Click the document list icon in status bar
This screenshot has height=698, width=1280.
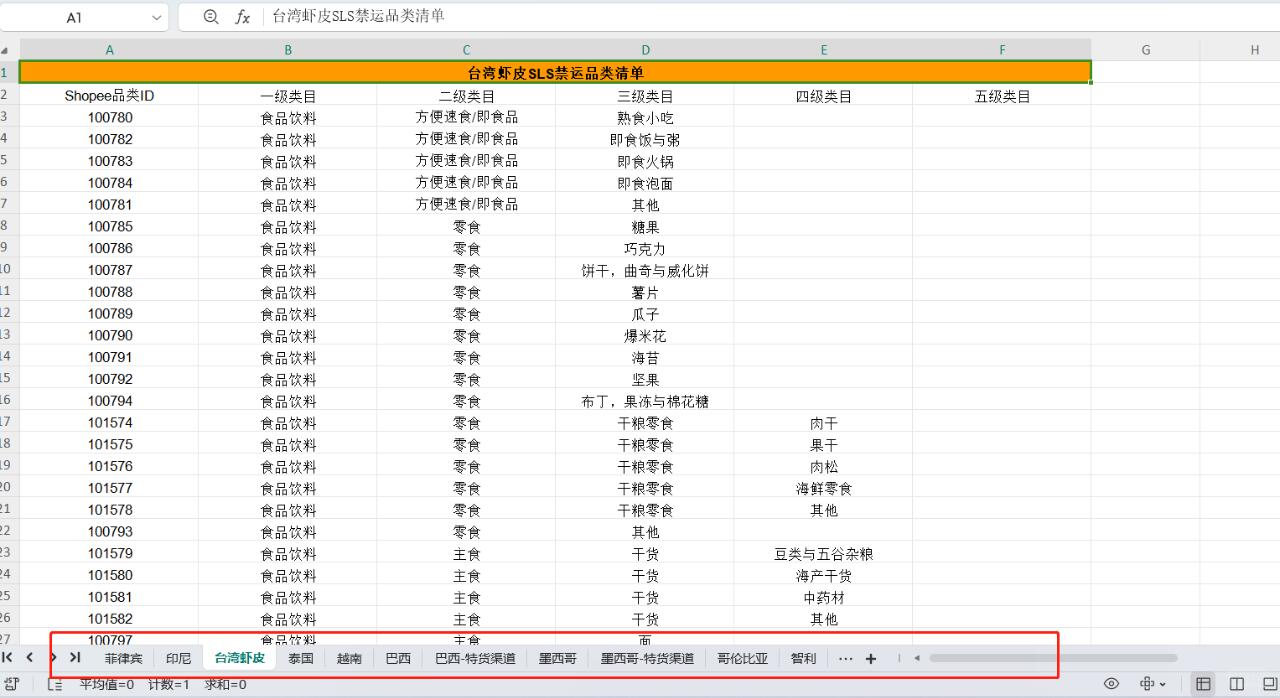pyautogui.click(x=54, y=684)
